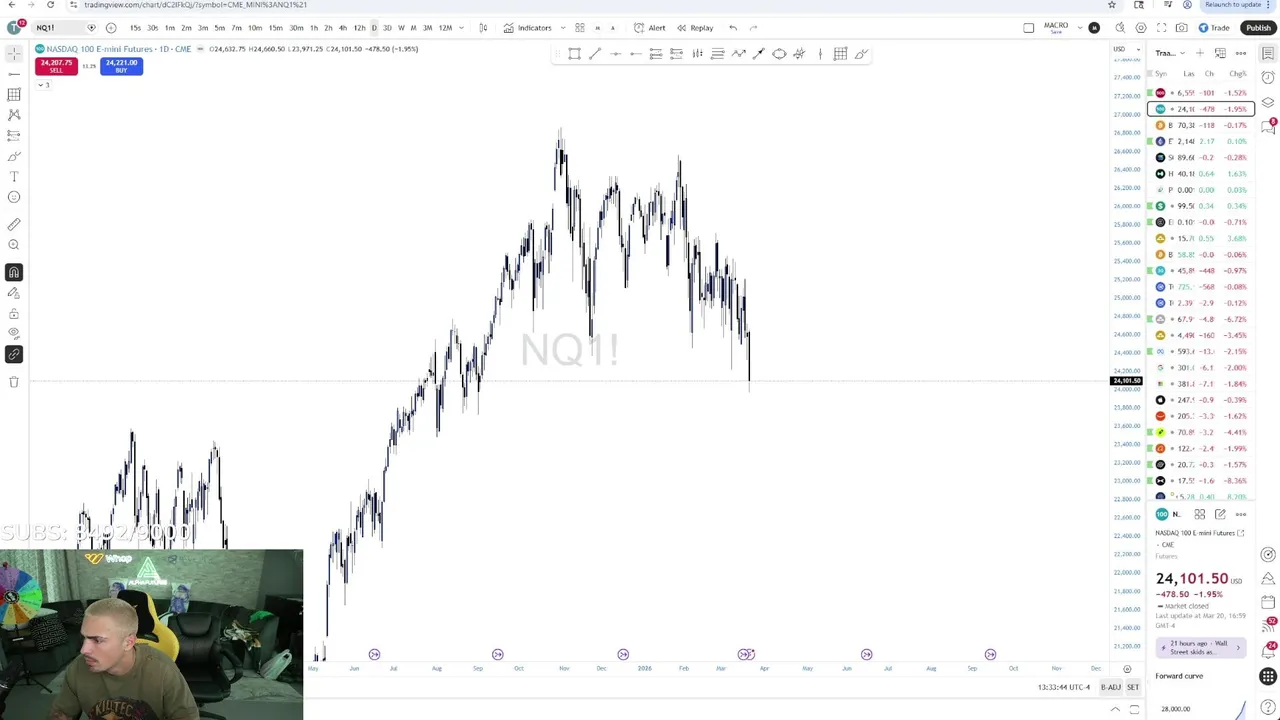Expand the timeframe interval dropdown
The image size is (1280, 720).
pos(461,28)
